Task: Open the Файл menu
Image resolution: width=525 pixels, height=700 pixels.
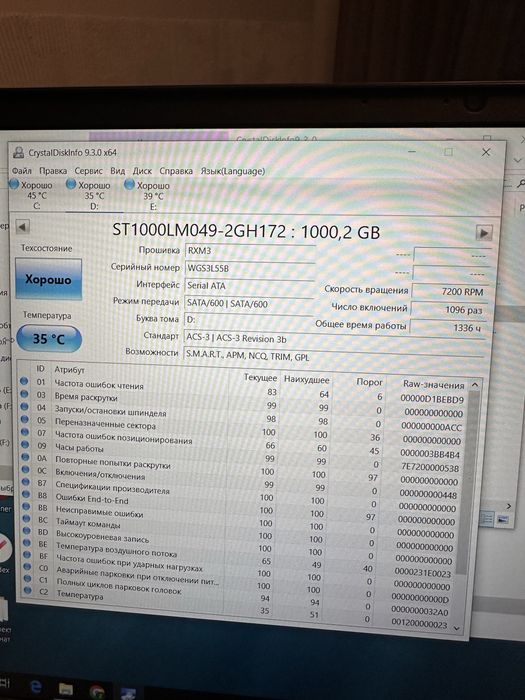Action: pos(21,171)
